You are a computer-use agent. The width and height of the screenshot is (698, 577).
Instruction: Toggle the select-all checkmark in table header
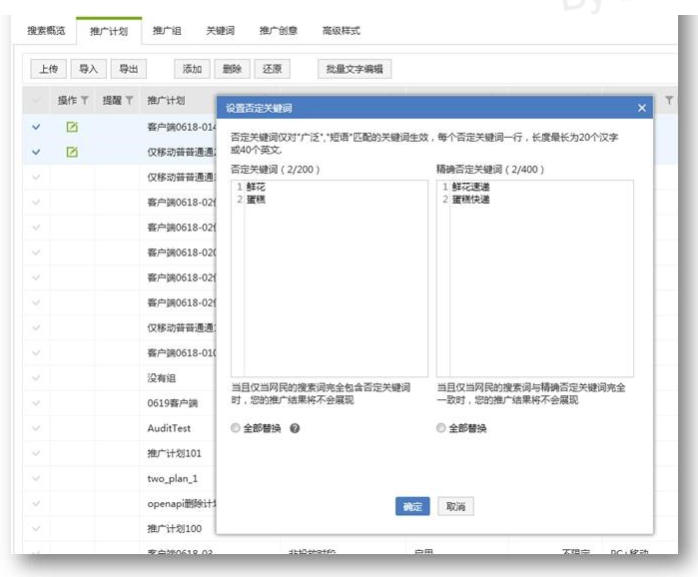point(36,101)
